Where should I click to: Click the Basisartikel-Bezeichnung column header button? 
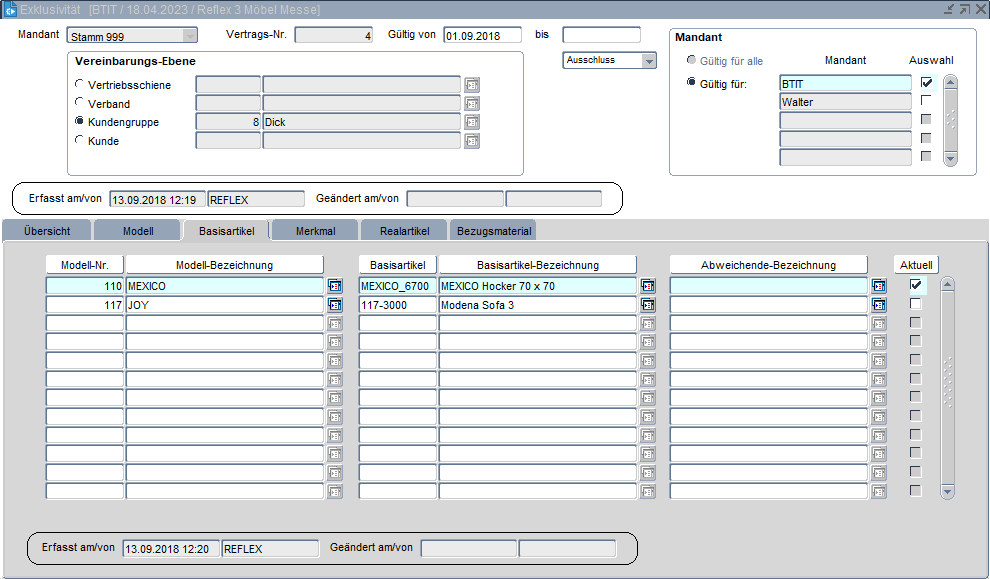(x=537, y=265)
